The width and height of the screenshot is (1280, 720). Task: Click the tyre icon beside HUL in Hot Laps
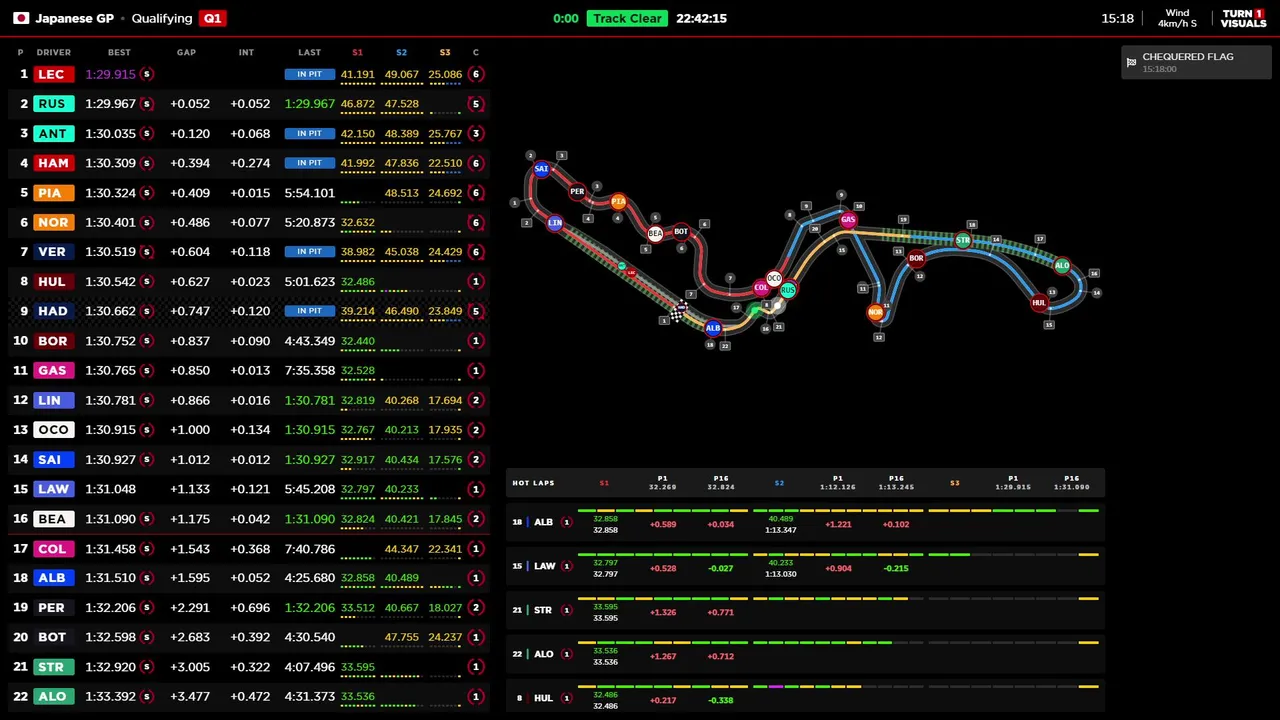pos(566,698)
